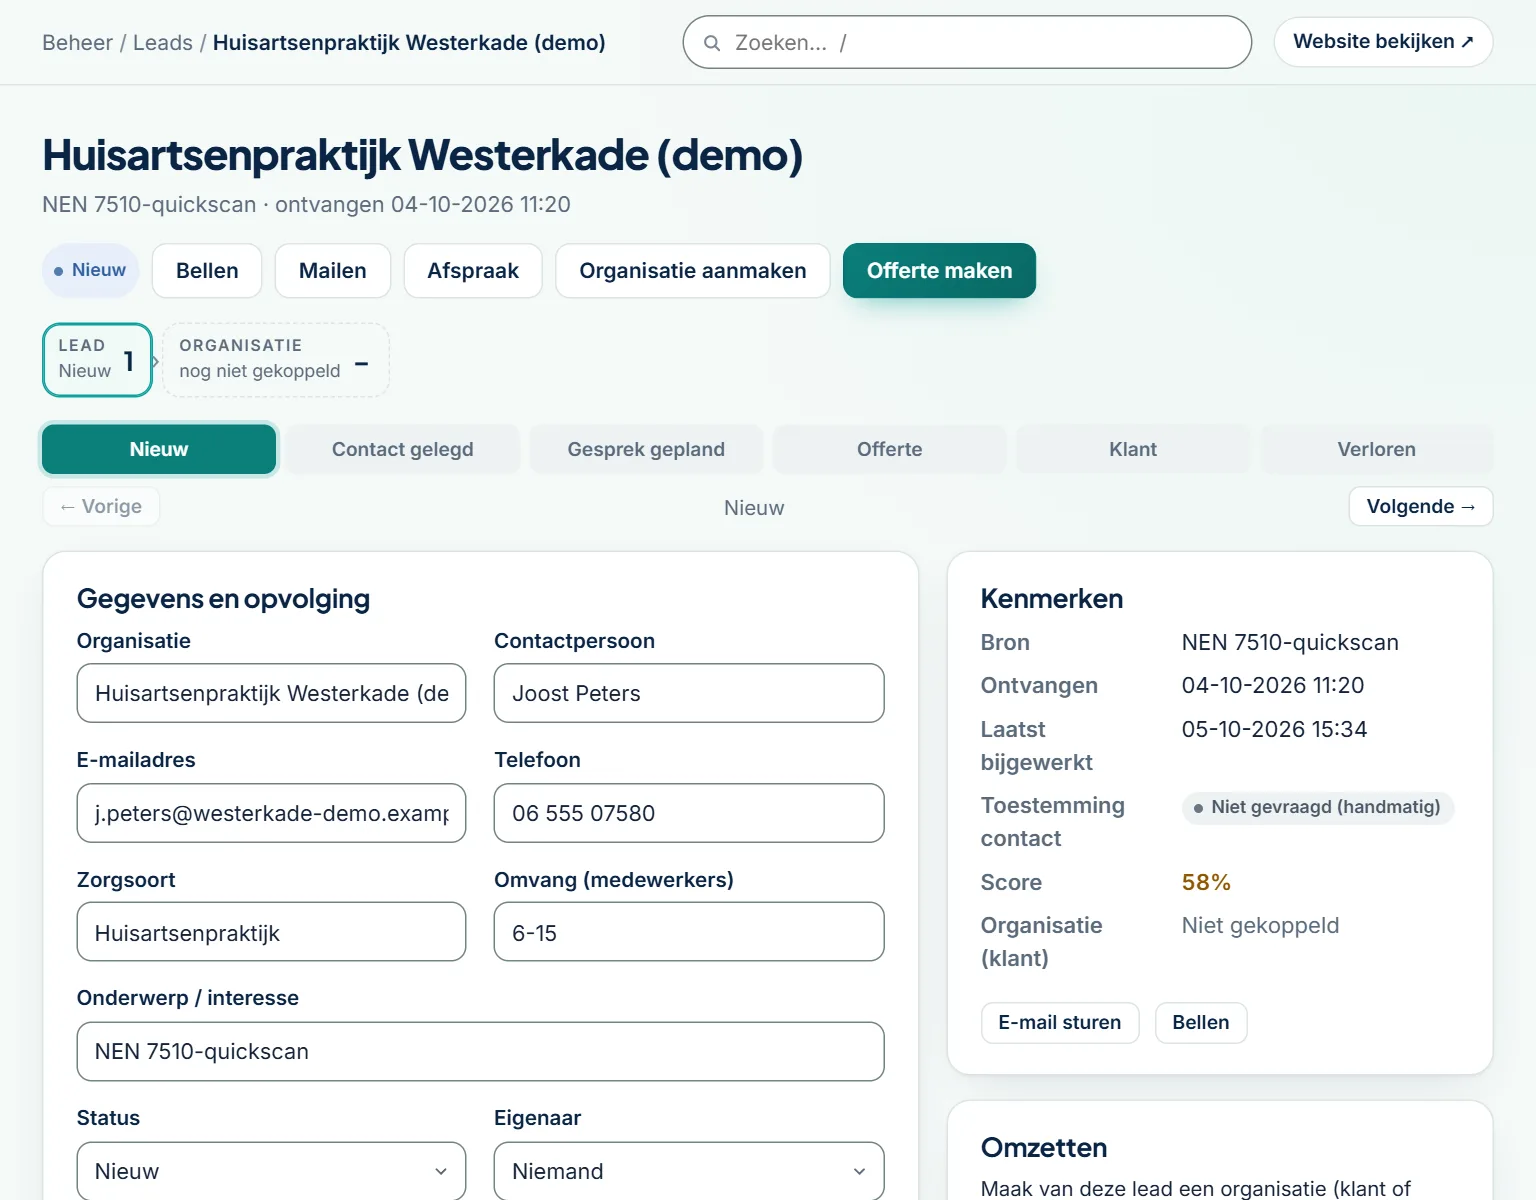Screen dimensions: 1536x1200
Task: Select the Nieuw pipeline stage tab
Action: click(159, 449)
